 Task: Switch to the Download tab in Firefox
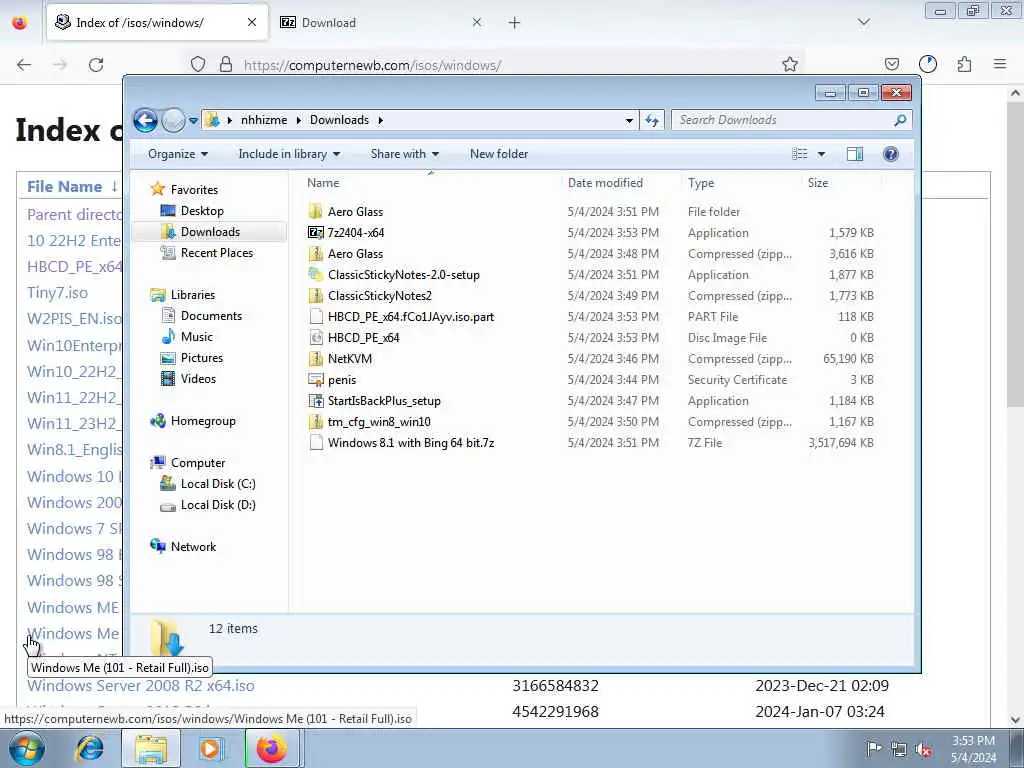tap(379, 23)
